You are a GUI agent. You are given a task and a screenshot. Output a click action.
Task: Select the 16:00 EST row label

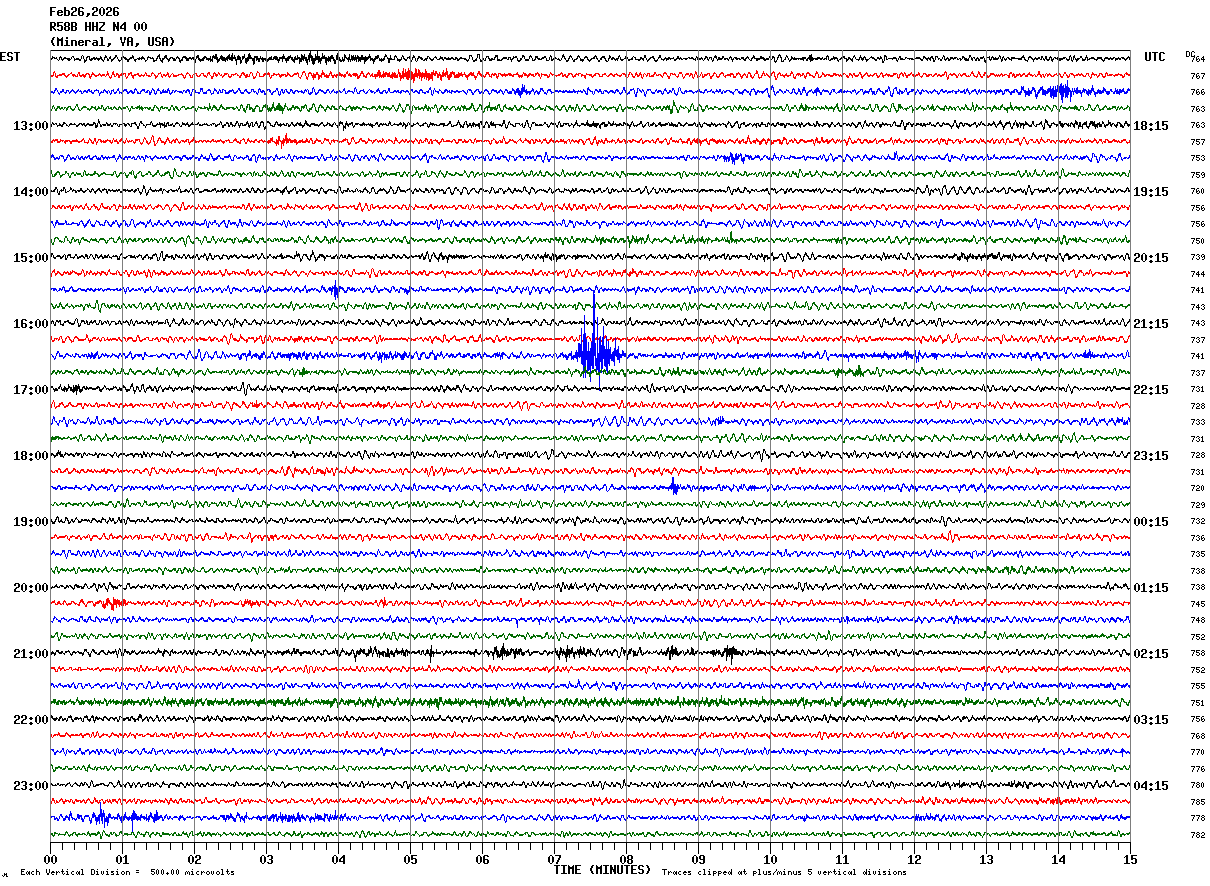(x=30, y=324)
